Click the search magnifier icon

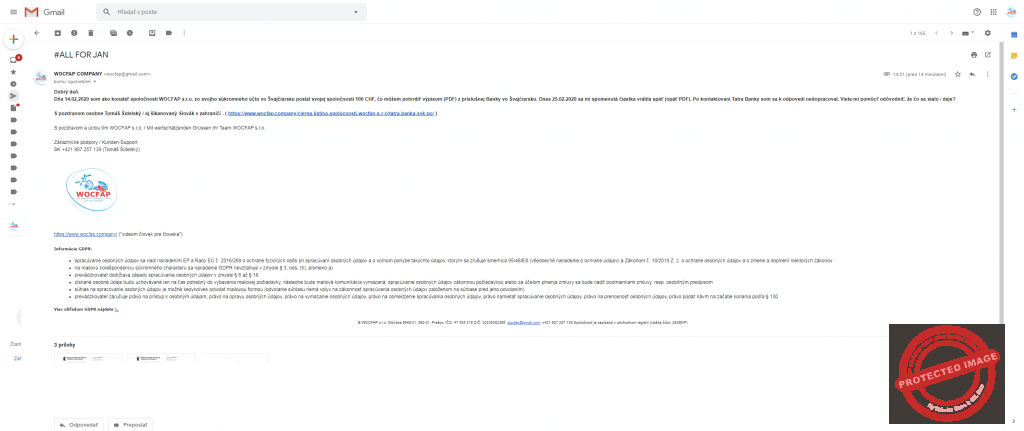(106, 12)
